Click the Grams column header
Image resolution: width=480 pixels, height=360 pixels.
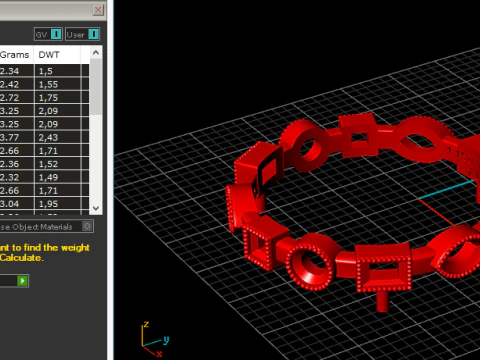click(x=17, y=55)
